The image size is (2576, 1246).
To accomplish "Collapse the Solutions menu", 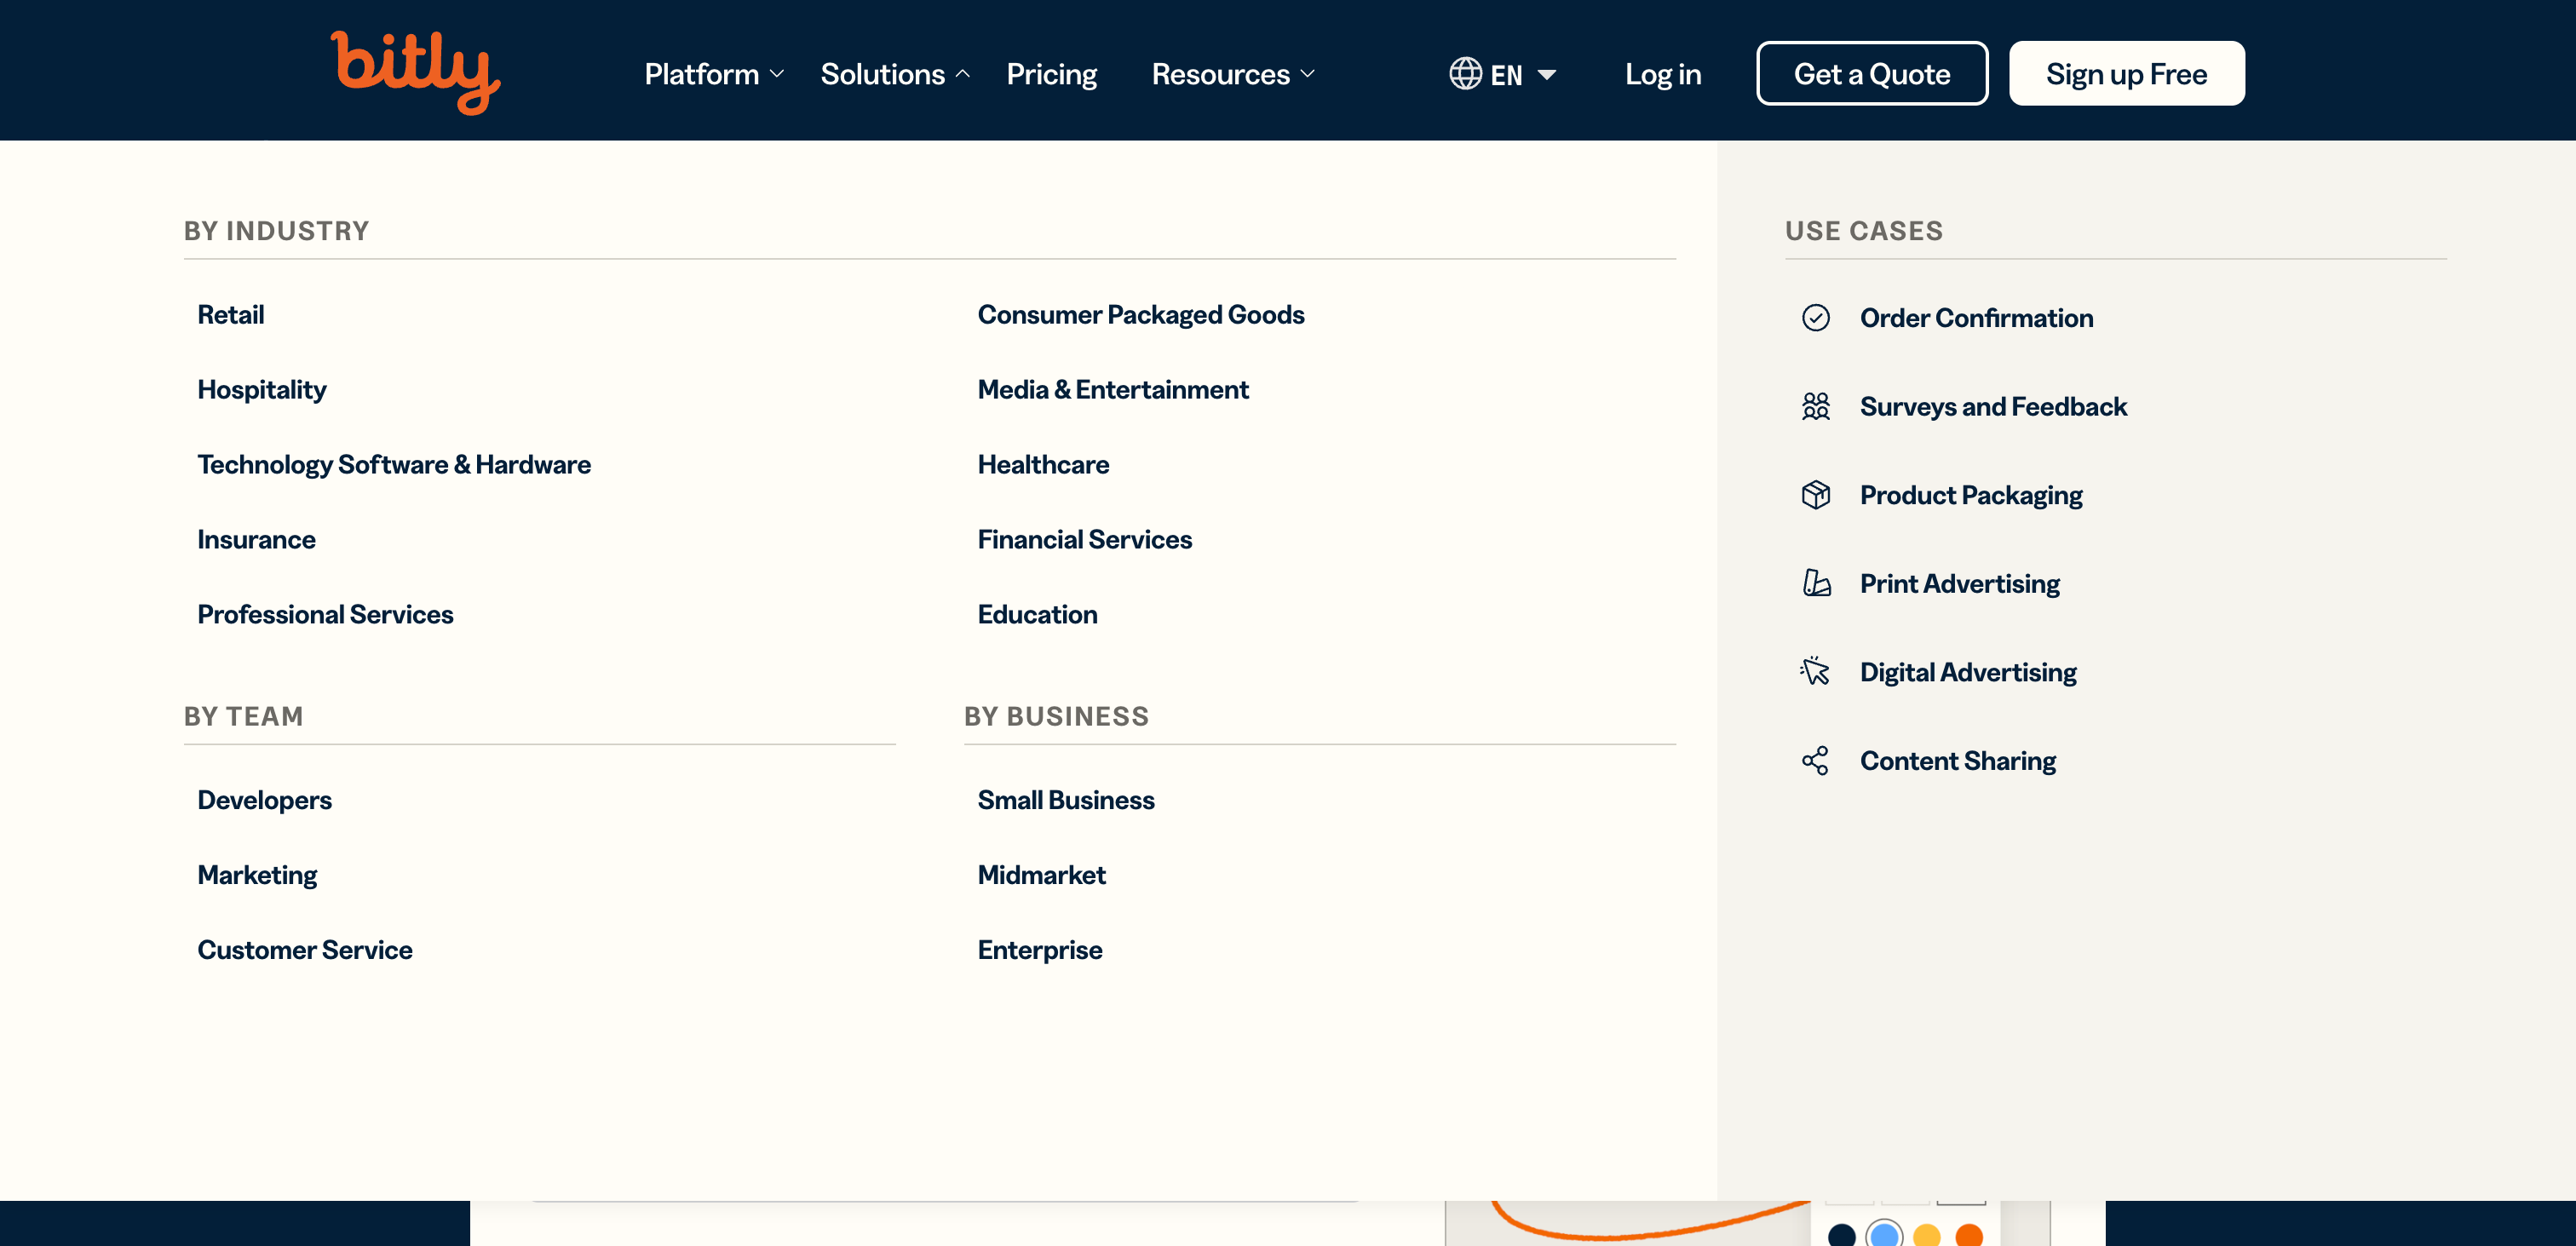I will pos(894,74).
